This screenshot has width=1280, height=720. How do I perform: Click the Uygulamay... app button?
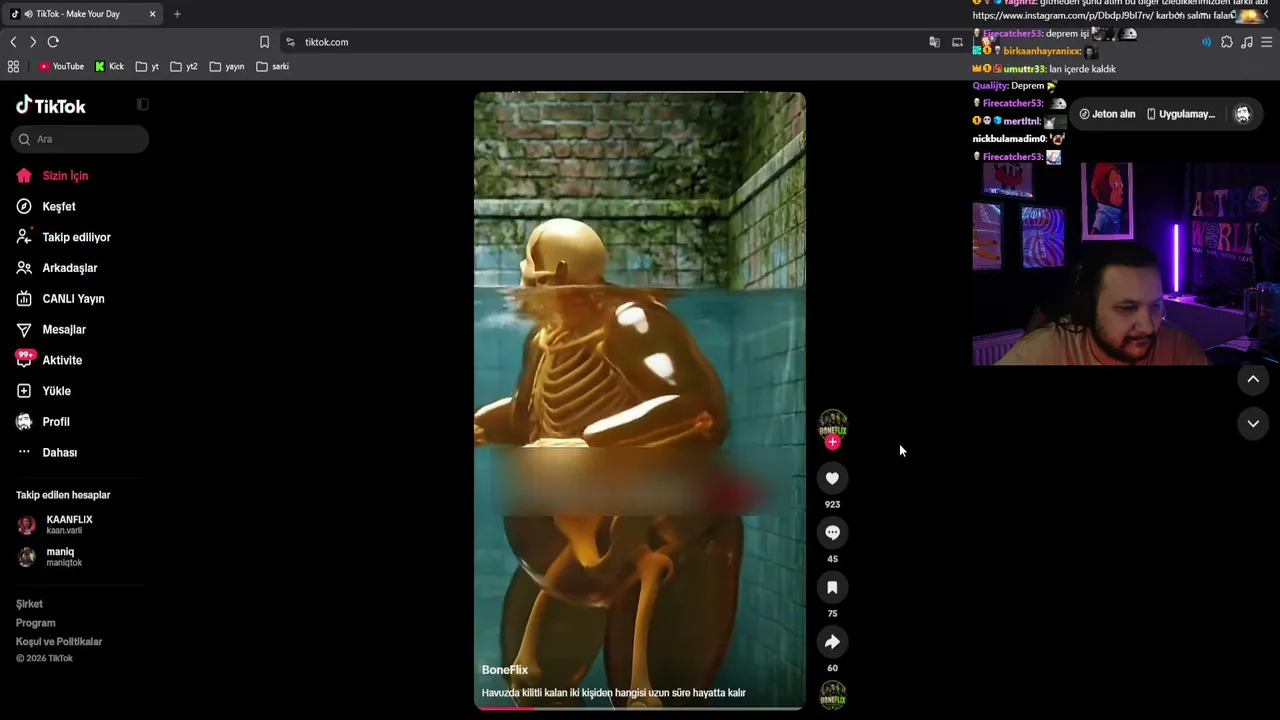(x=1181, y=114)
